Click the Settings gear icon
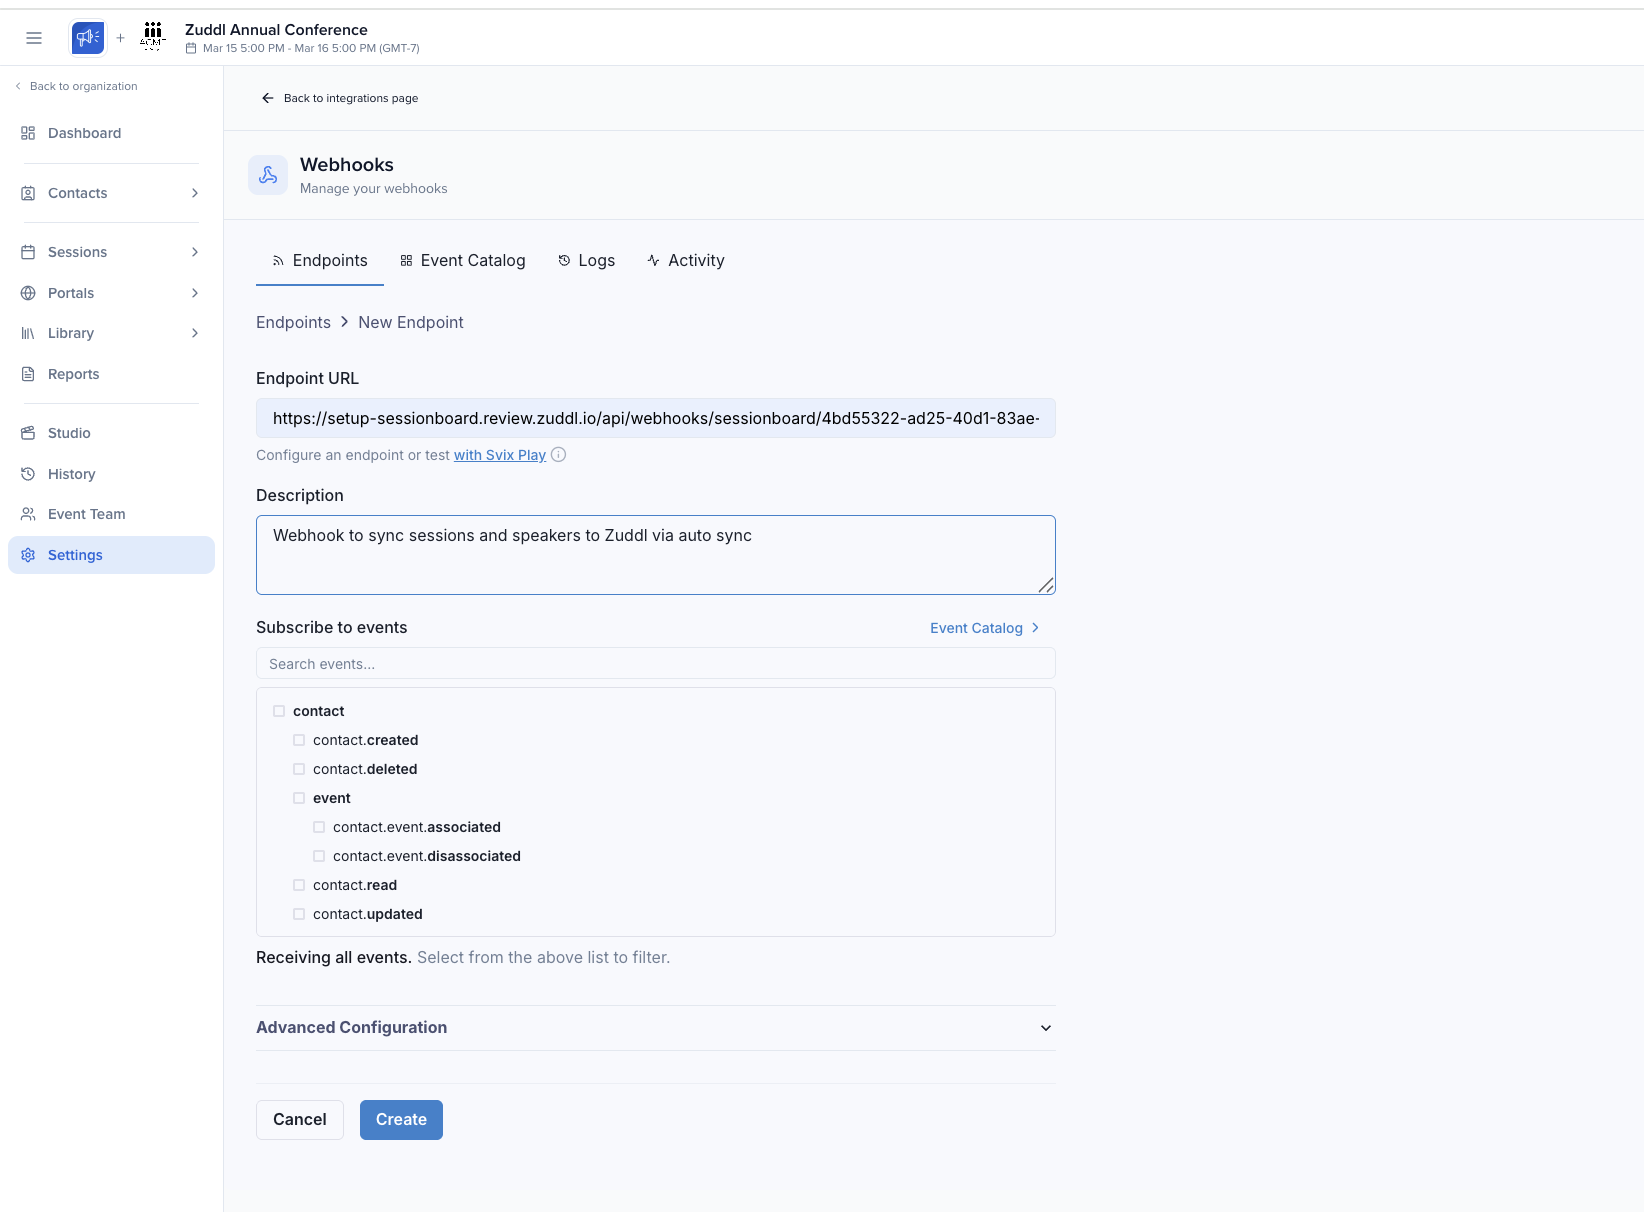 (28, 555)
